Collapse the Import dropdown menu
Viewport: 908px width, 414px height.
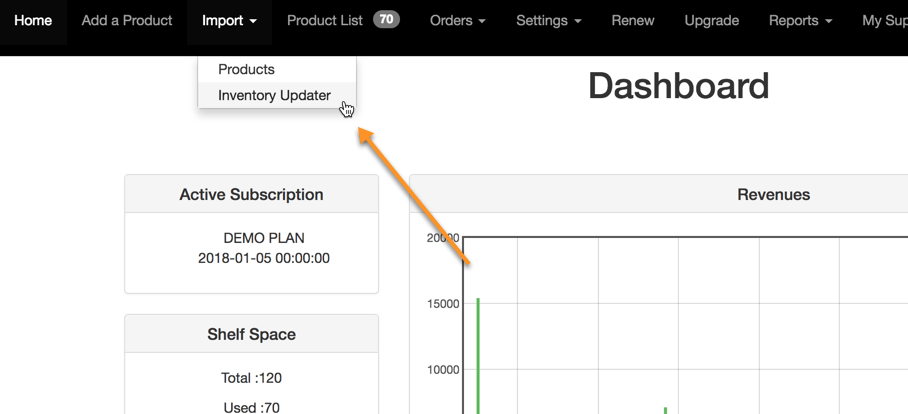coord(229,21)
